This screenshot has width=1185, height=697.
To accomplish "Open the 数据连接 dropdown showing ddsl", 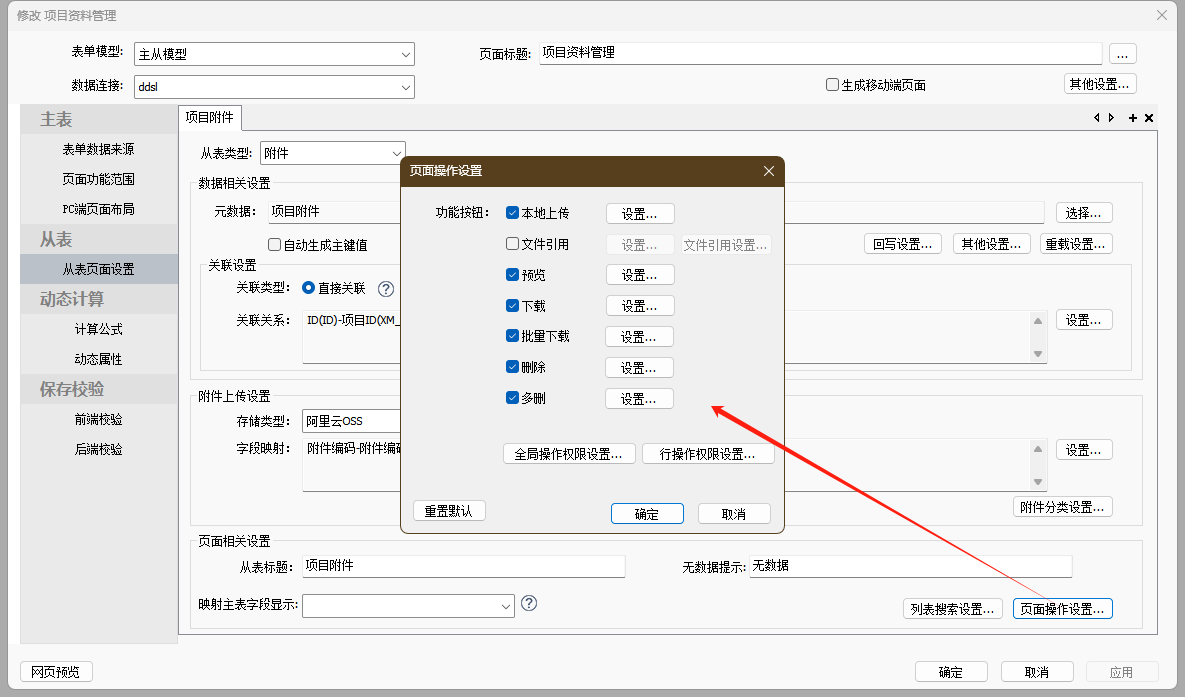I will [x=405, y=87].
